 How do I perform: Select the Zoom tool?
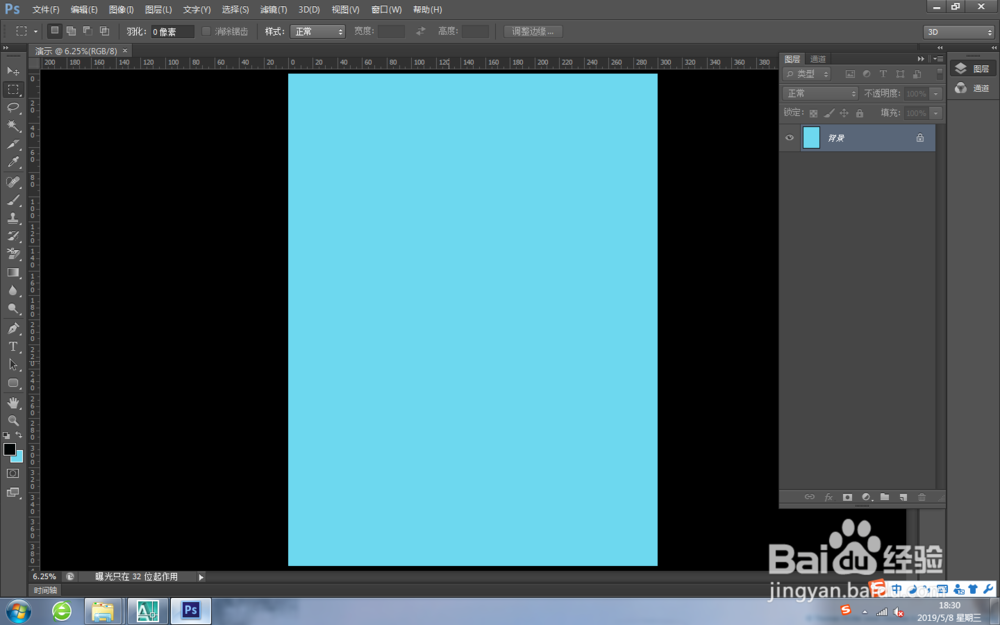pyautogui.click(x=13, y=420)
